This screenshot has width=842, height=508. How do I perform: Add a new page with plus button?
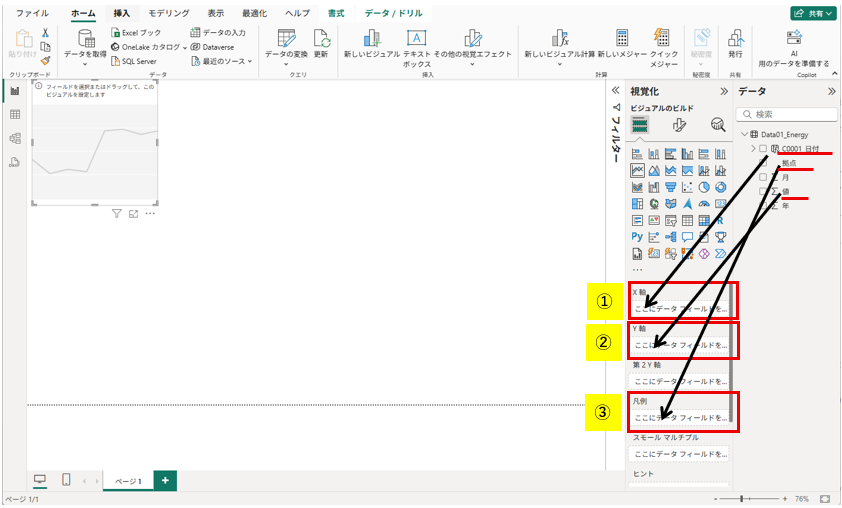pos(165,480)
